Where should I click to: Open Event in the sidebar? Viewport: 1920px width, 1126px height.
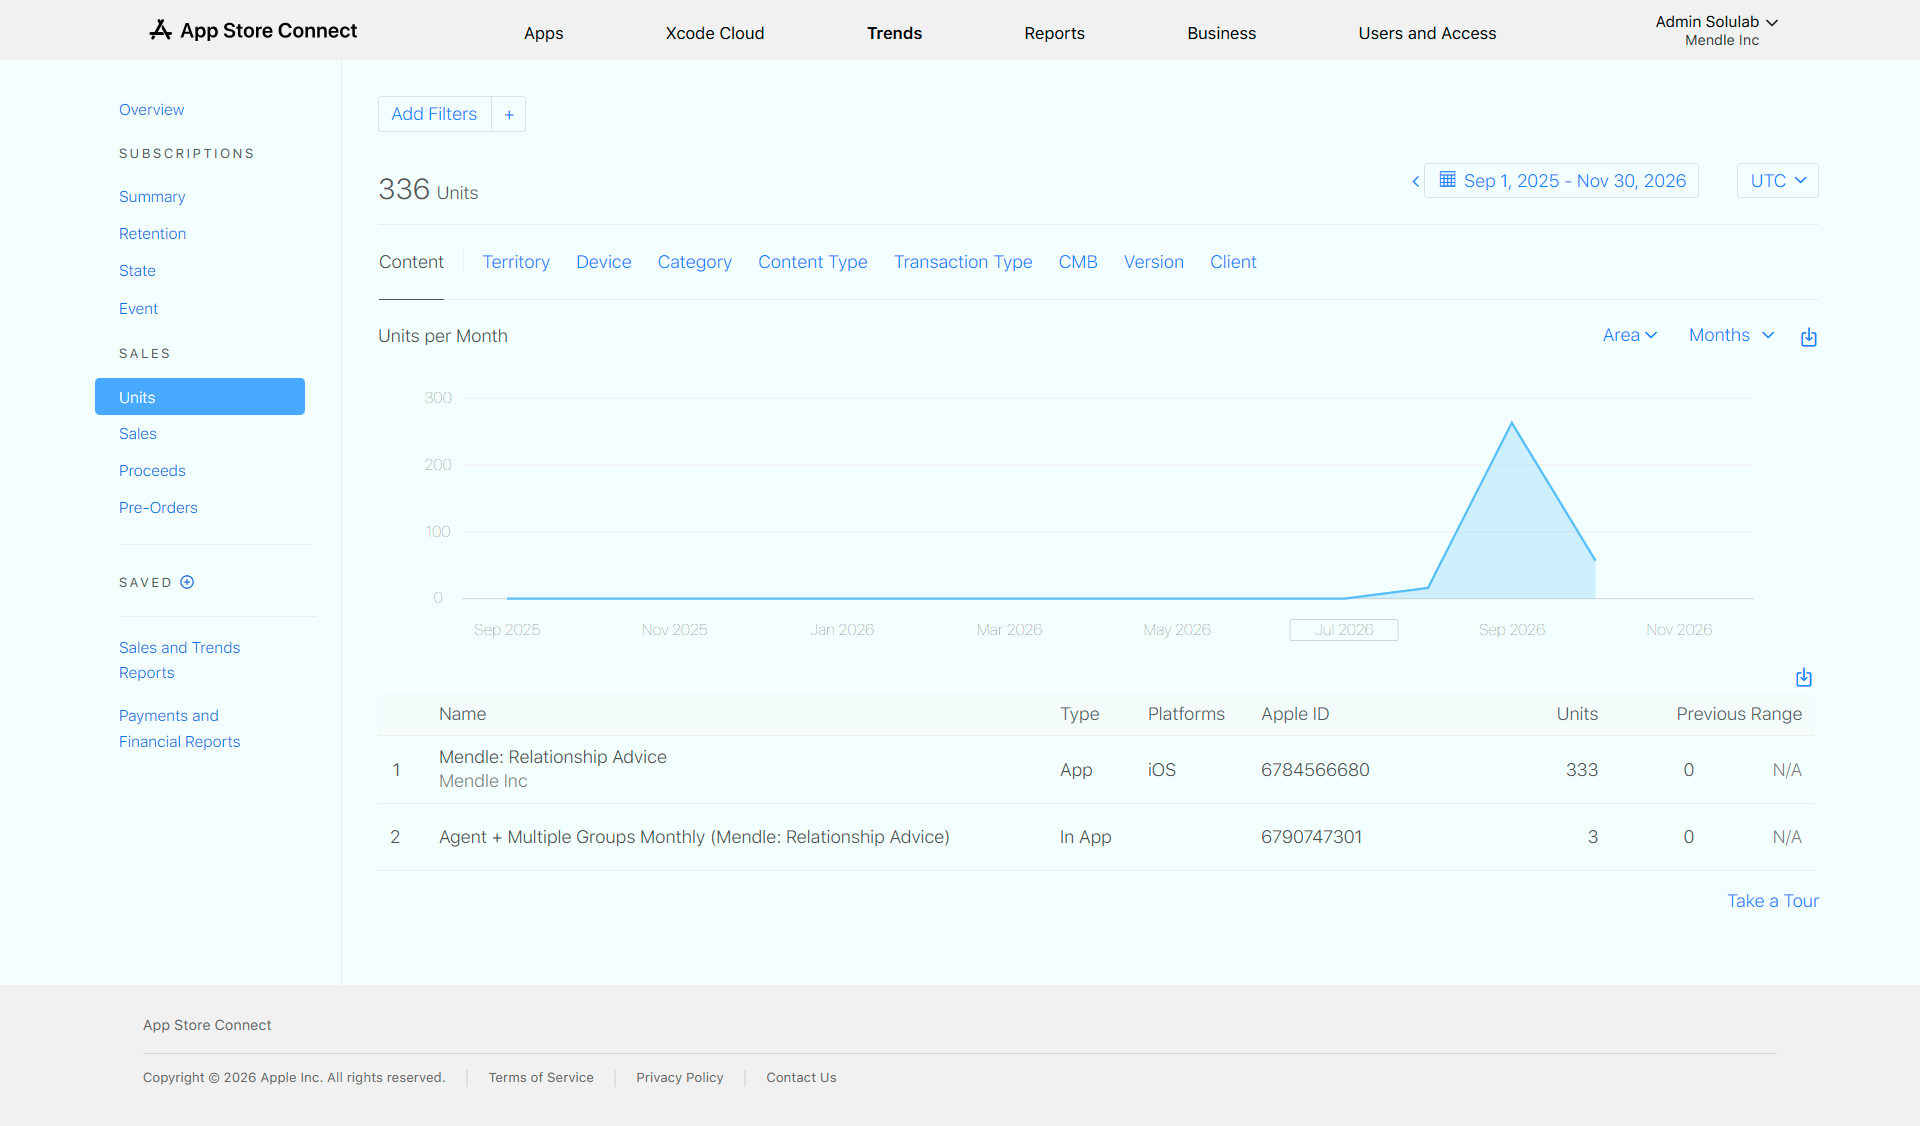coord(138,309)
